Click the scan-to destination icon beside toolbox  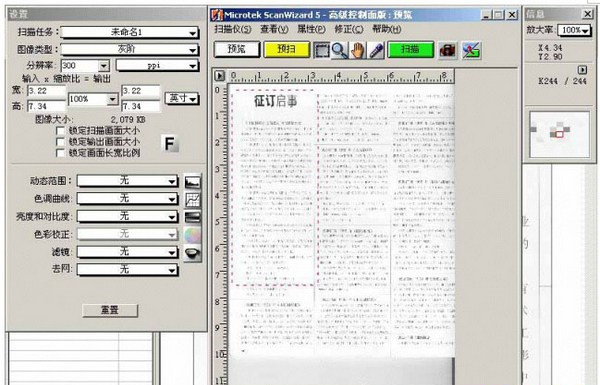click(x=471, y=50)
